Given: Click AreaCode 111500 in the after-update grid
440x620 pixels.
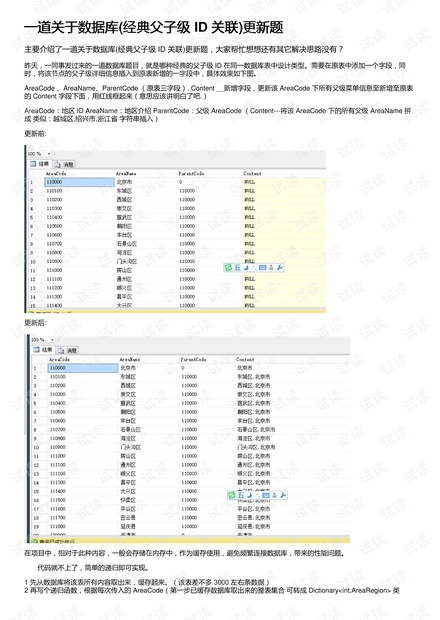Looking at the screenshot, I should (58, 500).
